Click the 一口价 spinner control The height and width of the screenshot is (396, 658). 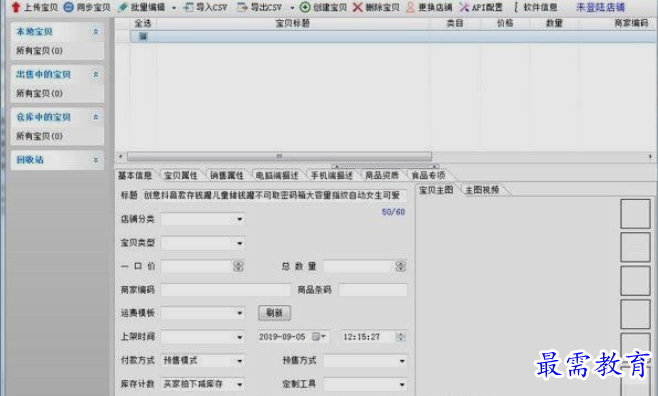point(238,266)
